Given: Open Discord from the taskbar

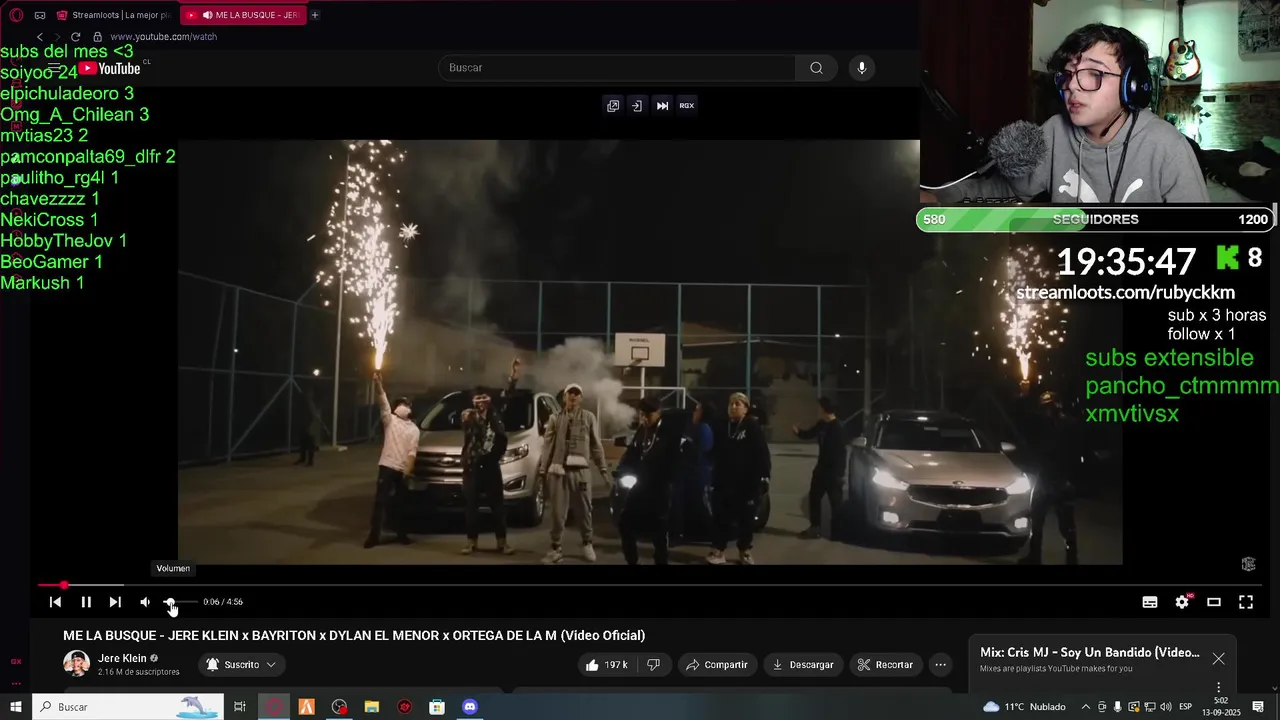Looking at the screenshot, I should point(470,707).
